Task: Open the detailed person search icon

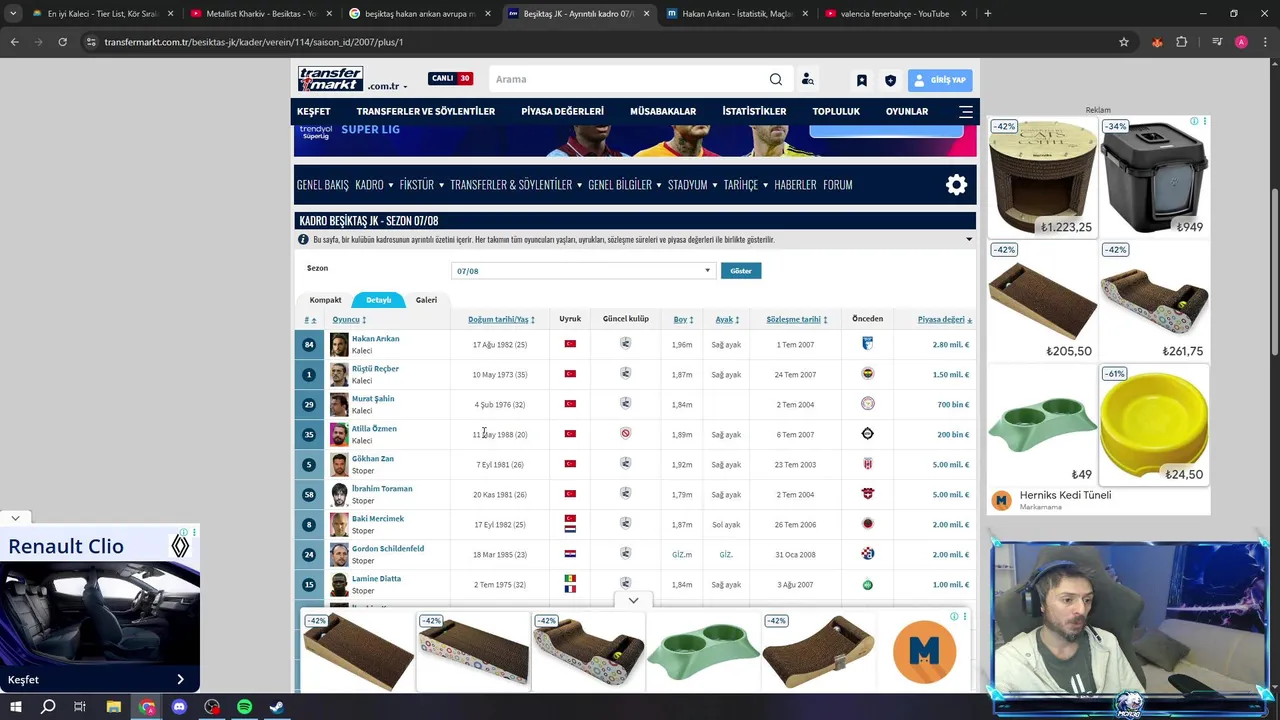Action: click(807, 79)
